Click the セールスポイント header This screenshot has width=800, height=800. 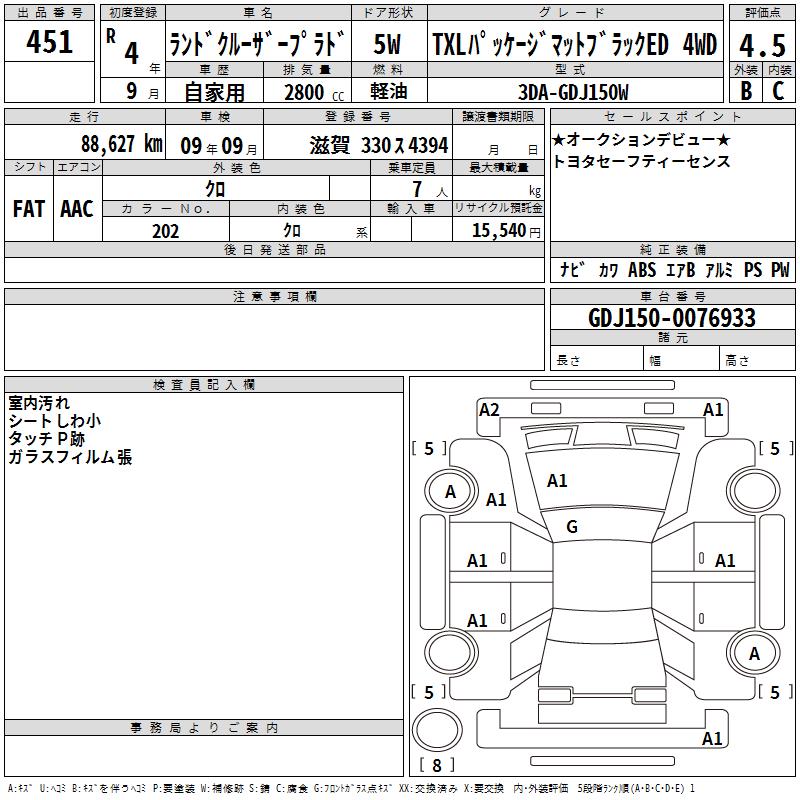coord(672,117)
